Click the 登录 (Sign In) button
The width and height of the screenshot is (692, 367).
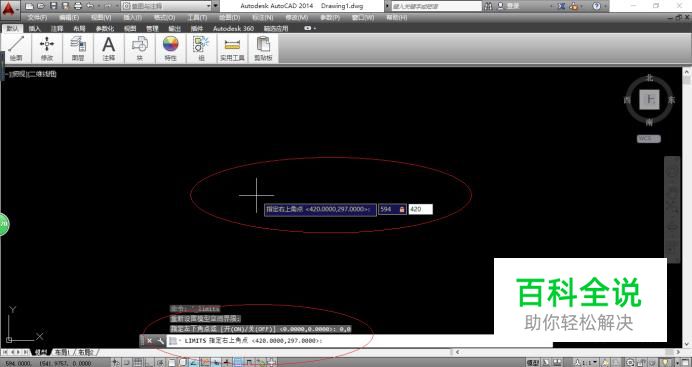click(508, 6)
